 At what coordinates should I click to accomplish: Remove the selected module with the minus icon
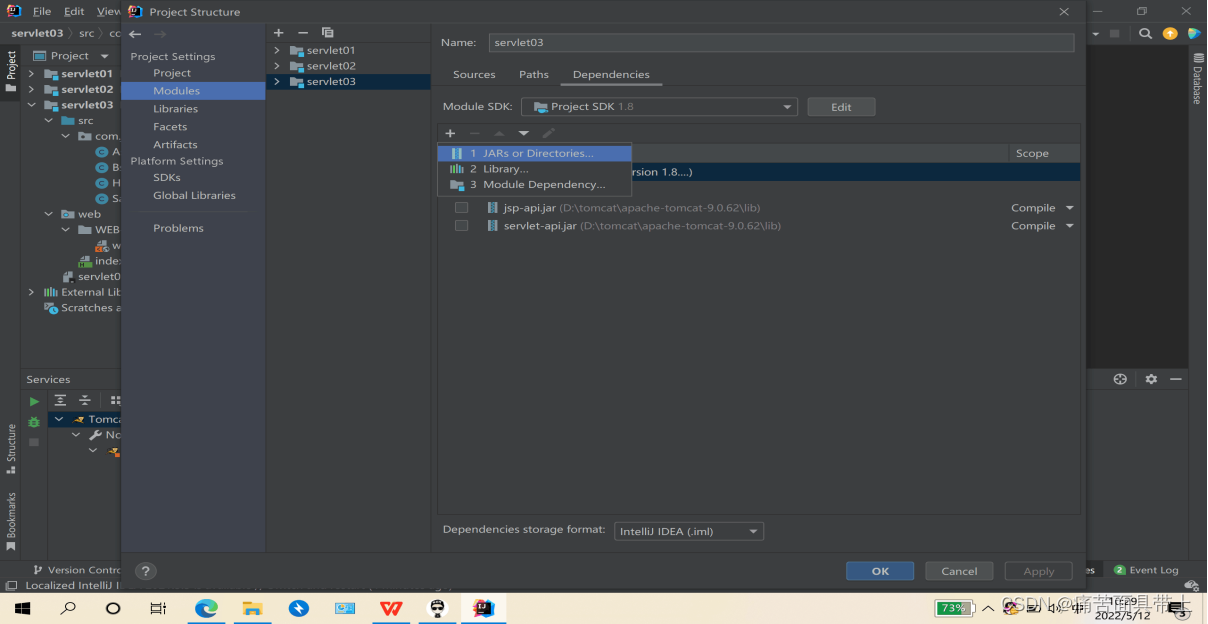coord(303,33)
